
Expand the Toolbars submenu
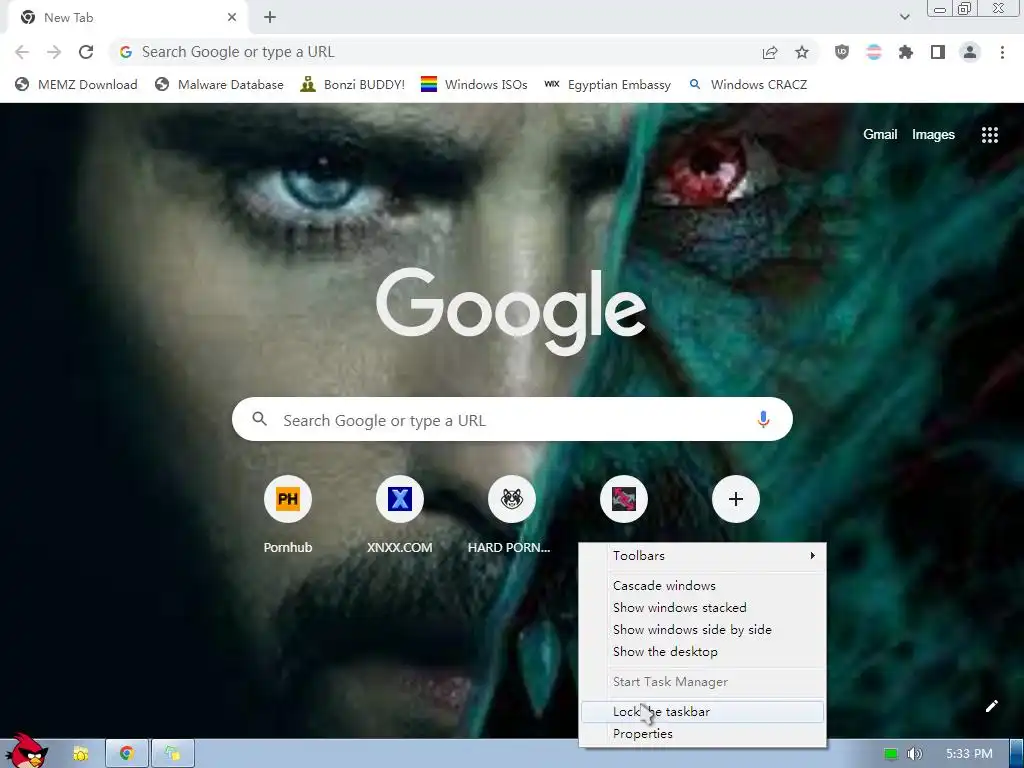tap(703, 556)
